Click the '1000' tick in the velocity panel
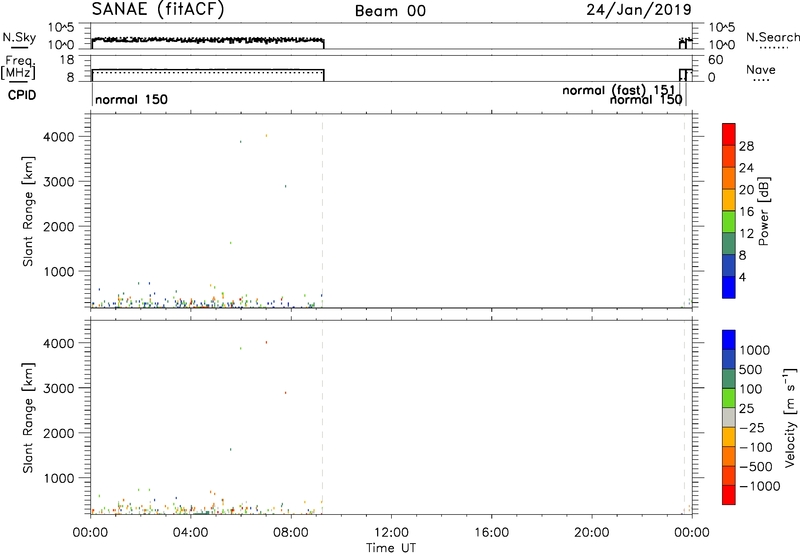 (x=58, y=478)
